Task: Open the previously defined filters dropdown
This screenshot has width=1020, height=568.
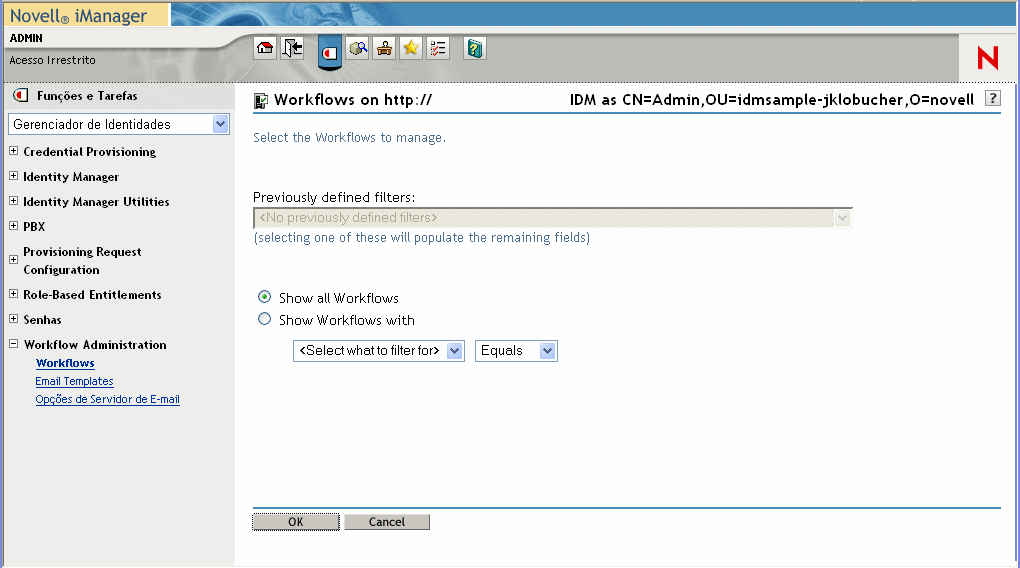Action: 552,218
